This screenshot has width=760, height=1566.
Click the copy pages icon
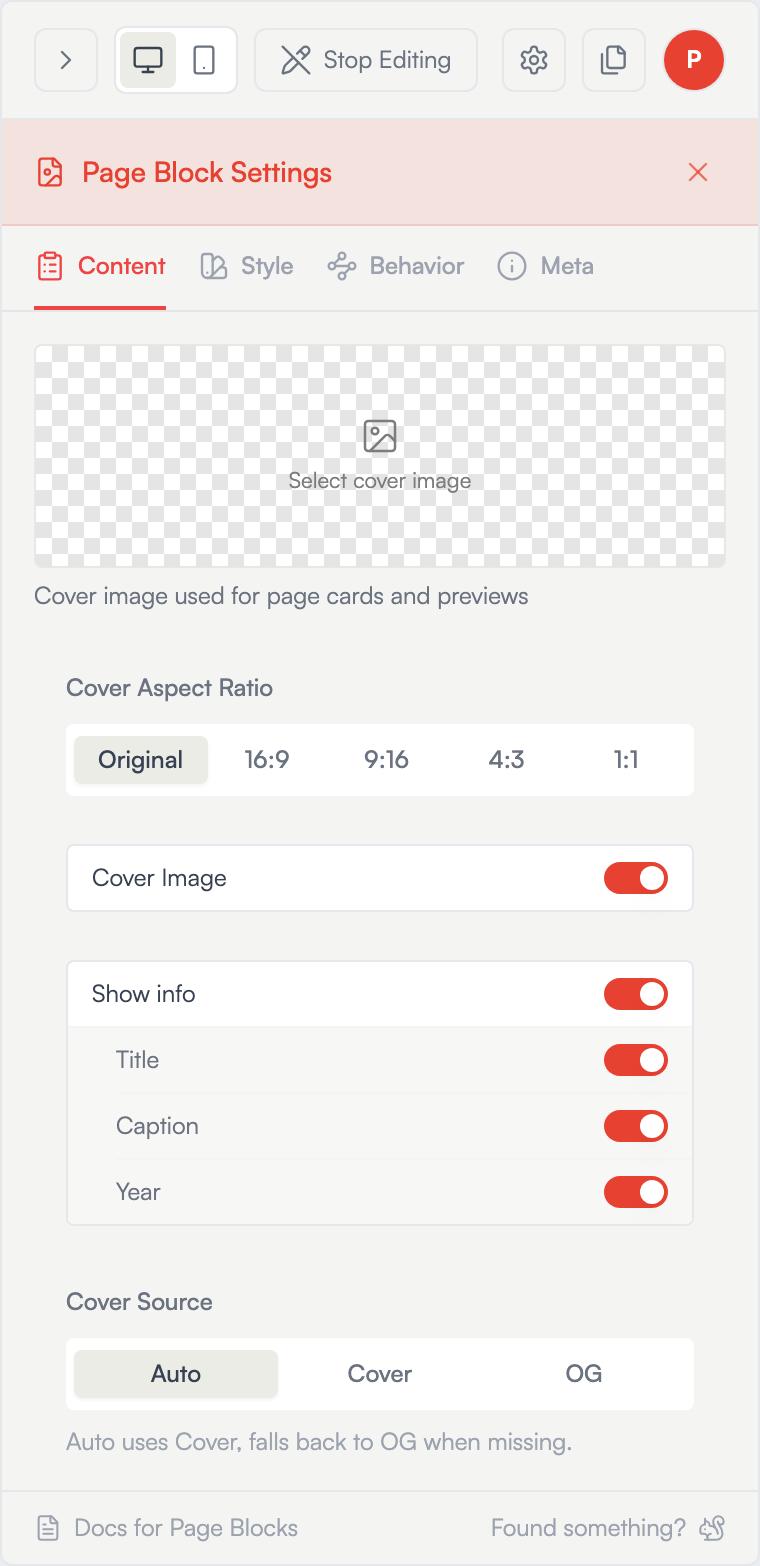click(x=614, y=60)
